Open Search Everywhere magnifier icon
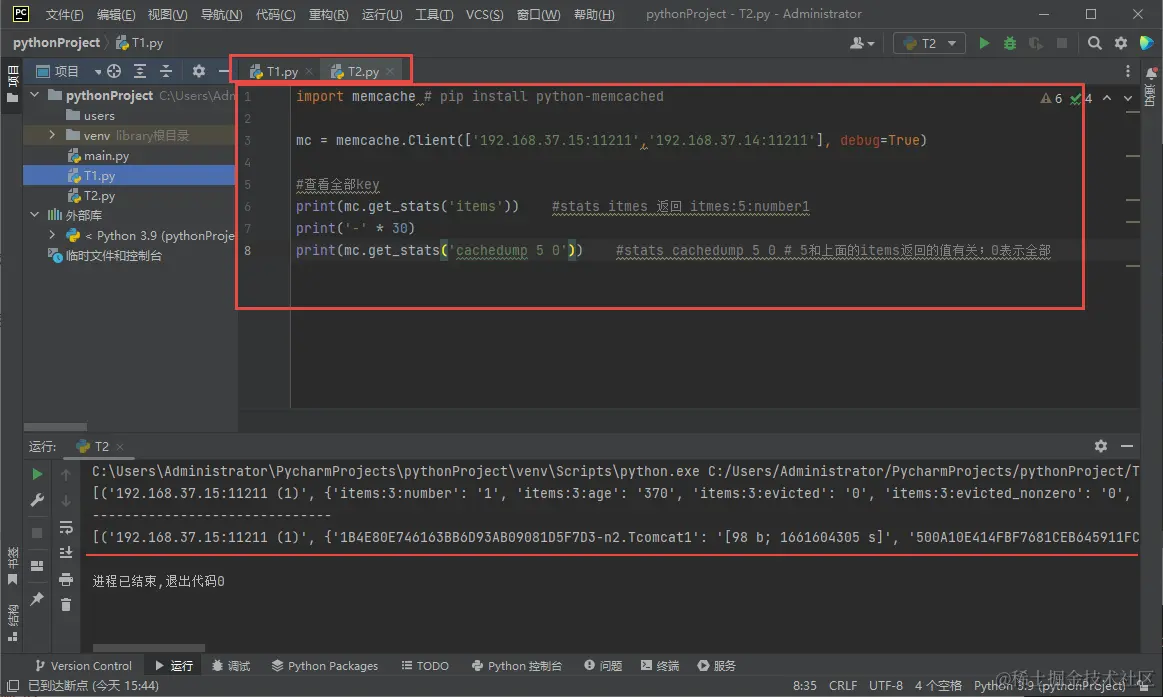 (1094, 43)
